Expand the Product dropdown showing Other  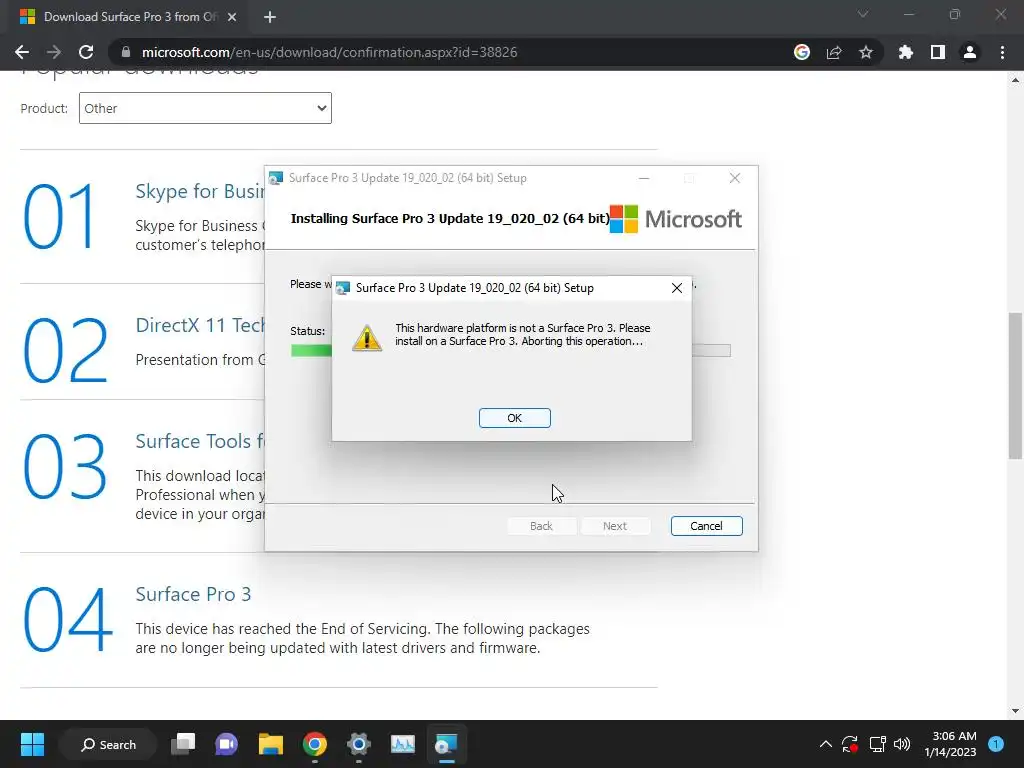click(205, 108)
